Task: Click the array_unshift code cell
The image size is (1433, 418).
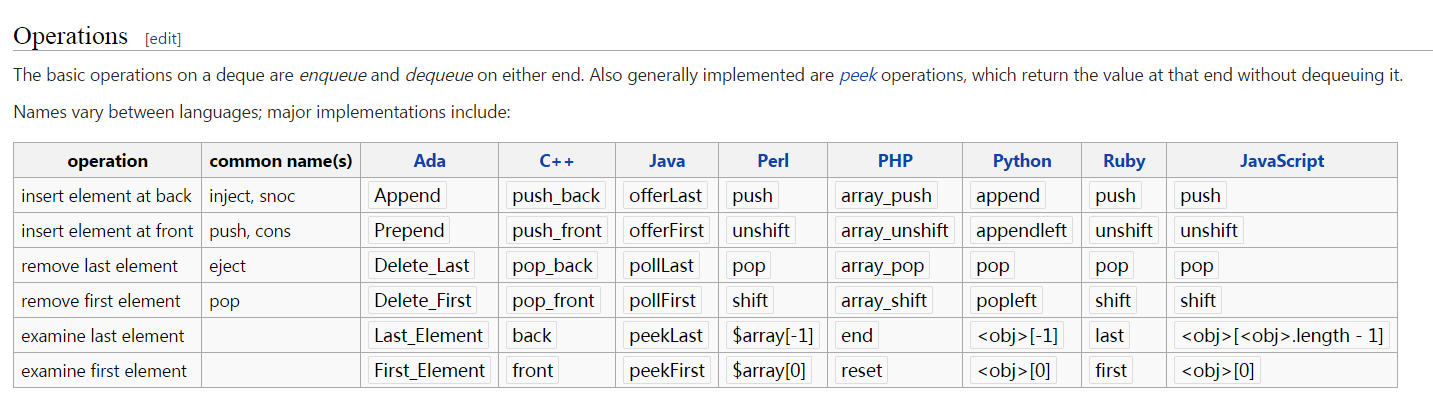Action: tap(894, 230)
